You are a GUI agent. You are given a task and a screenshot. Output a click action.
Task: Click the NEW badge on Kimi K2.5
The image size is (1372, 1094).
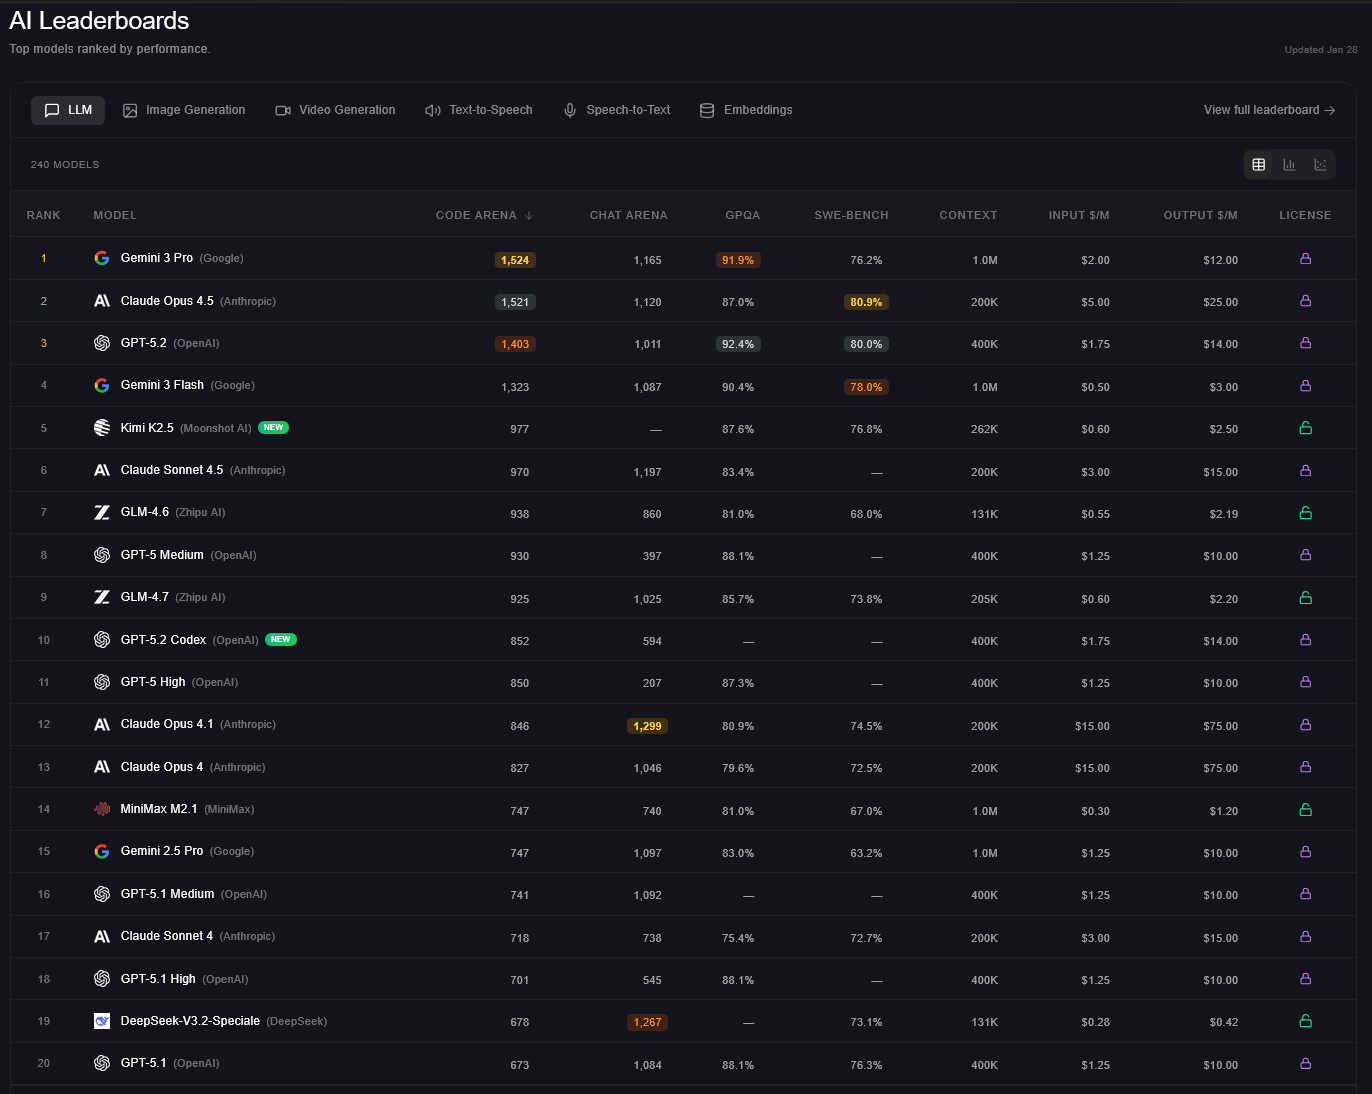274,427
